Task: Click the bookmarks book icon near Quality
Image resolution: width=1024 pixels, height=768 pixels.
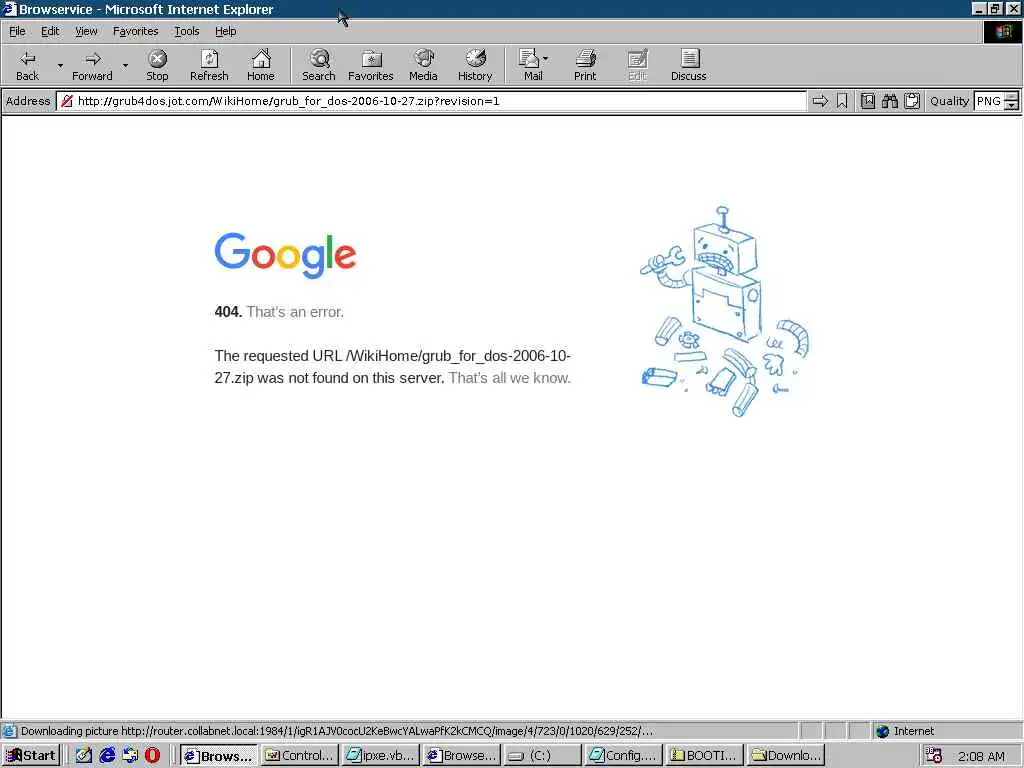Action: [868, 101]
